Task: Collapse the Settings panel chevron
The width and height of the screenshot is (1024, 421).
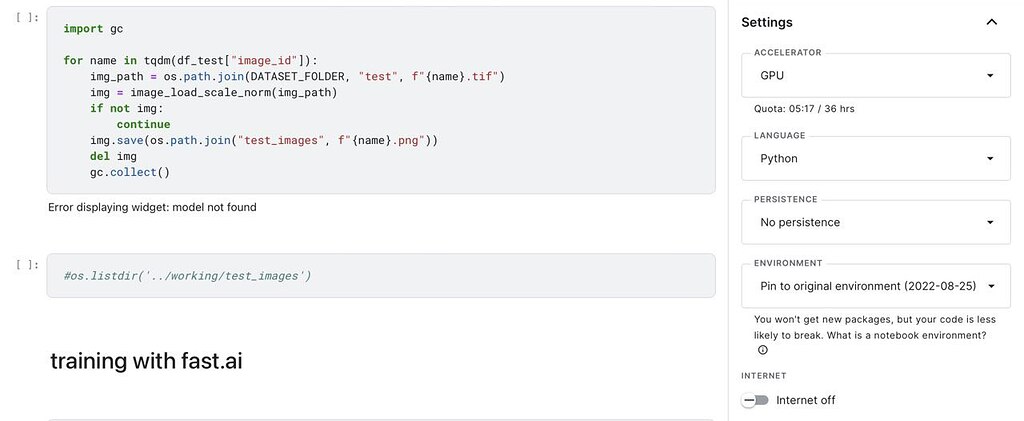Action: pos(991,22)
